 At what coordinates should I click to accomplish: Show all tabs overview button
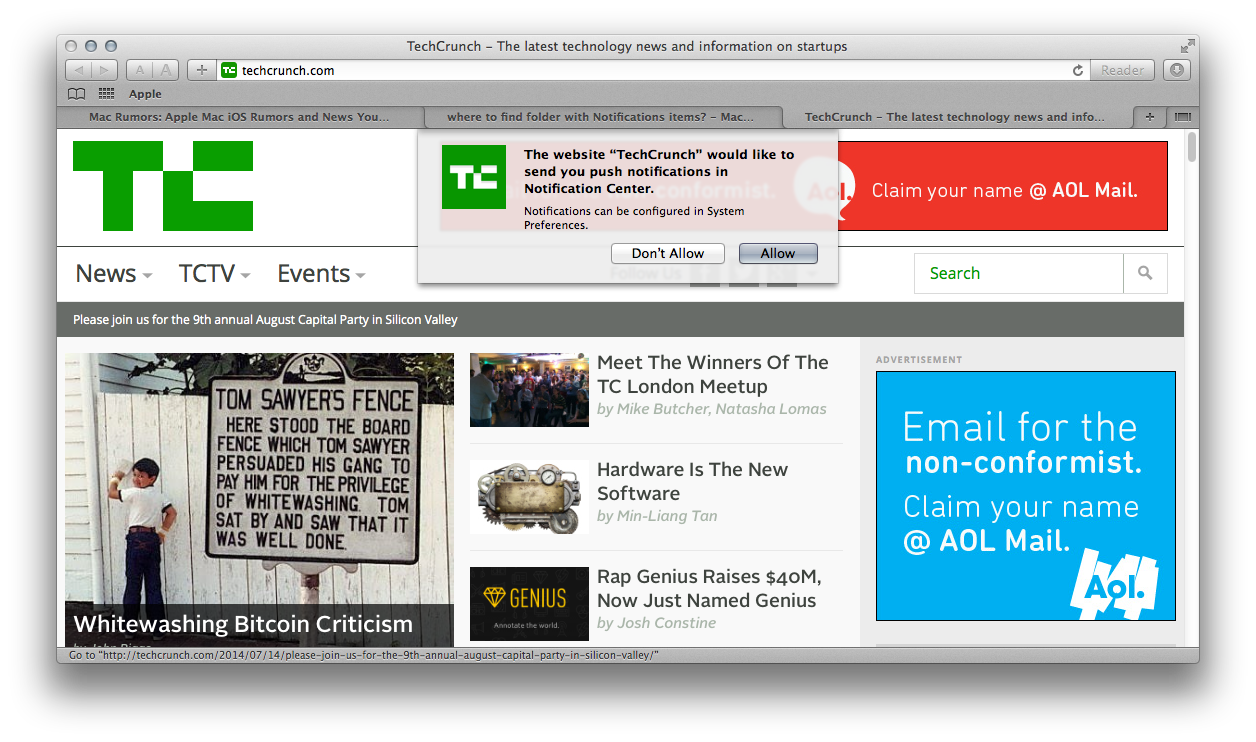(x=1183, y=117)
